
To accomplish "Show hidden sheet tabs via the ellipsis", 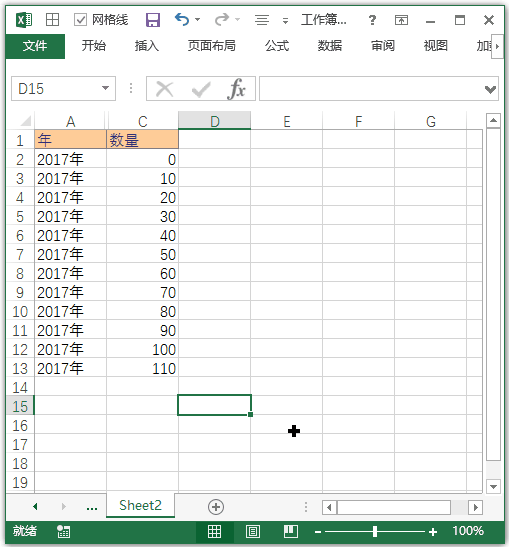I will coord(92,508).
